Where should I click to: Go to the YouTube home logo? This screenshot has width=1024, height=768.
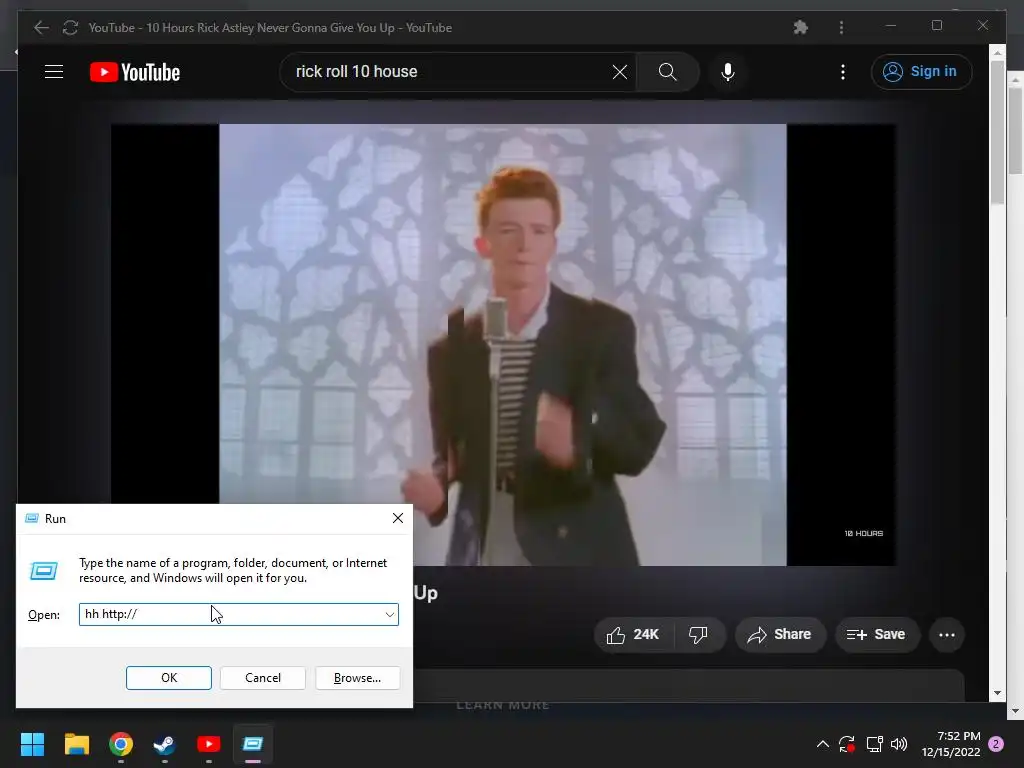click(x=135, y=72)
